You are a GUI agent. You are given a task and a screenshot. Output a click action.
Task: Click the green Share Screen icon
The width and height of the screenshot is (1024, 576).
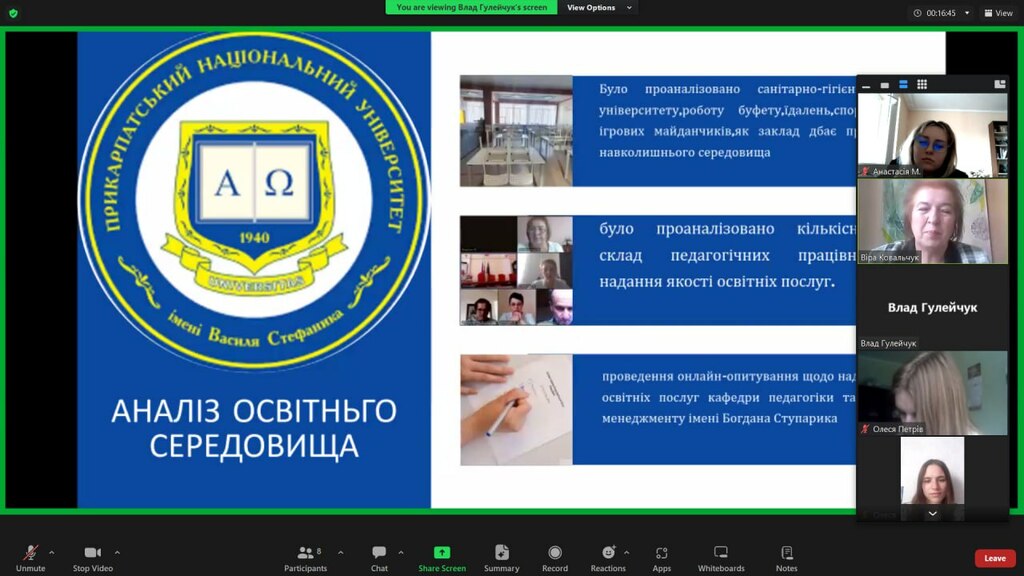pos(442,553)
